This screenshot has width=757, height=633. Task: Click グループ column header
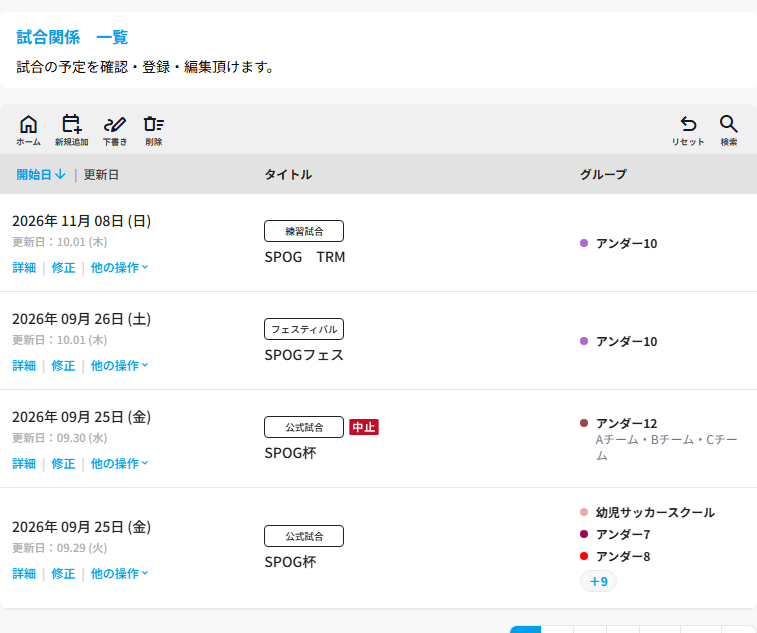pyautogui.click(x=603, y=174)
